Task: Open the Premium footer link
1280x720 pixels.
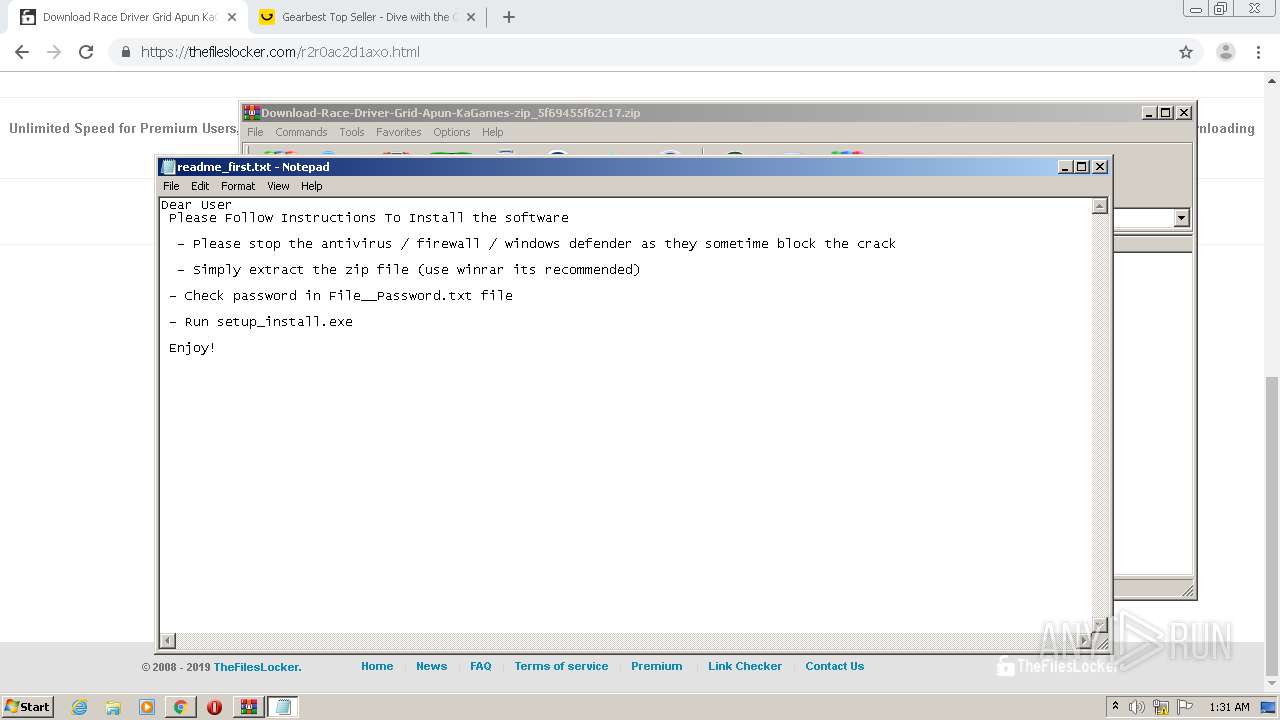Action: 657,666
